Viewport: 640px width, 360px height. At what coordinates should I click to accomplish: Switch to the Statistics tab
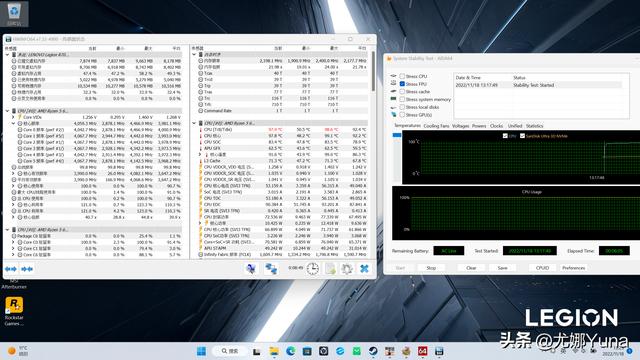(534, 126)
